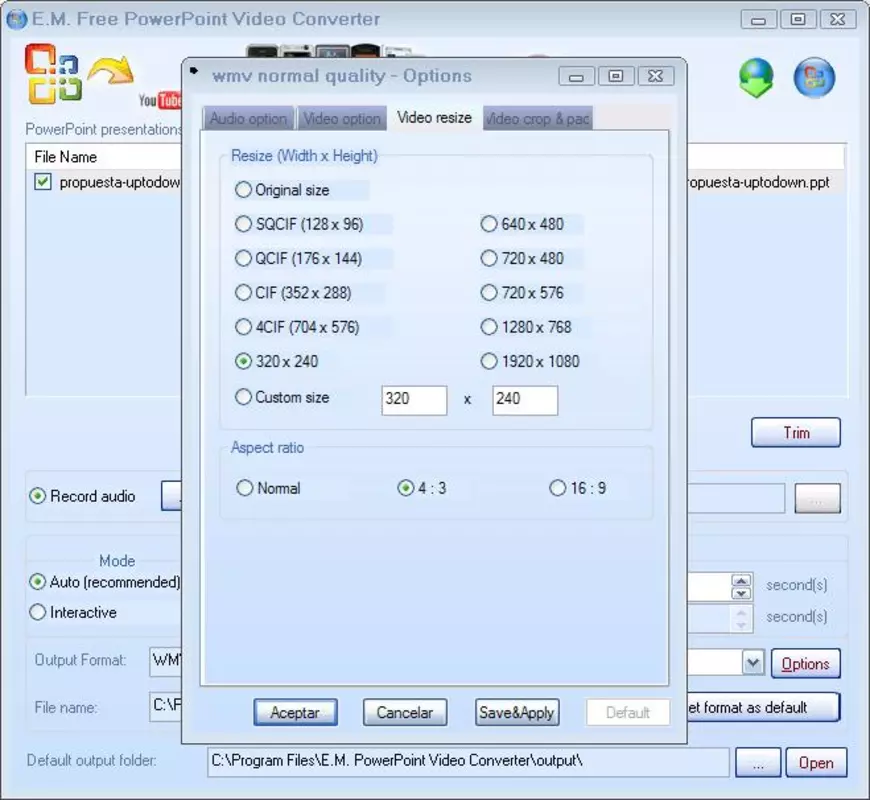Screen dimensions: 870x800
Task: Click the custom width field 320
Action: [x=414, y=400]
